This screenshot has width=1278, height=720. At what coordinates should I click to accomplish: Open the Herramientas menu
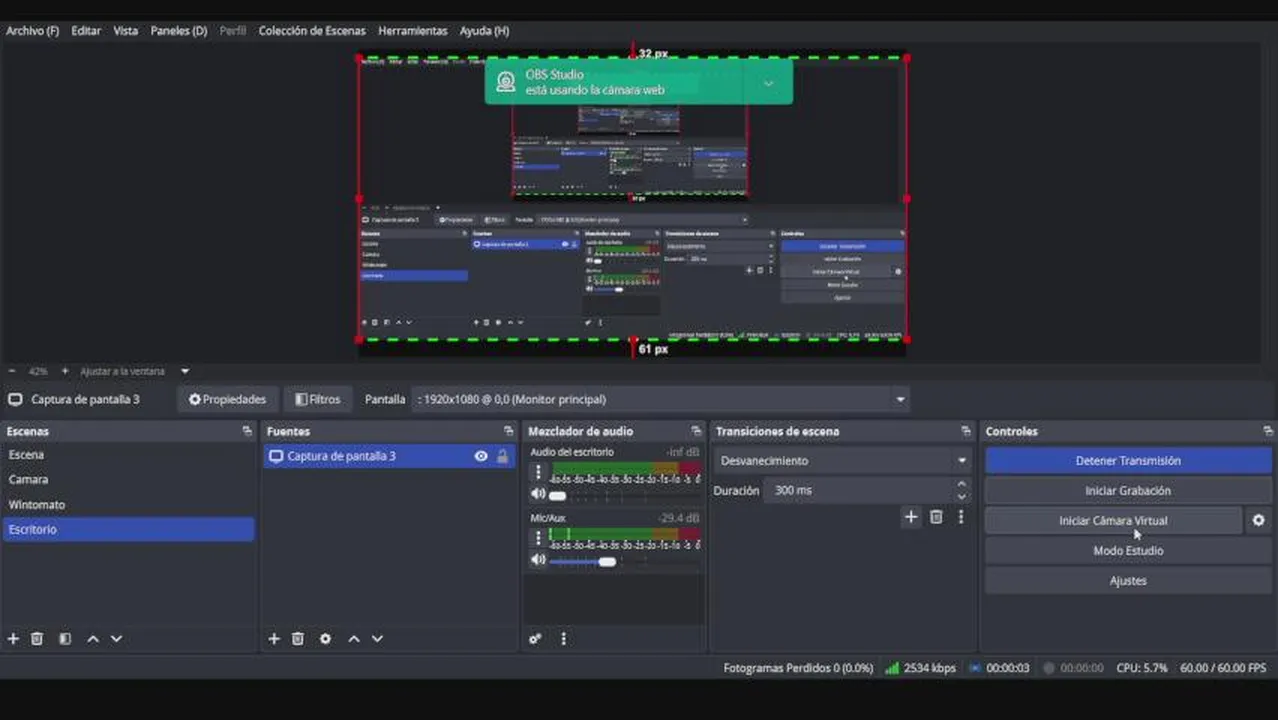[x=413, y=31]
